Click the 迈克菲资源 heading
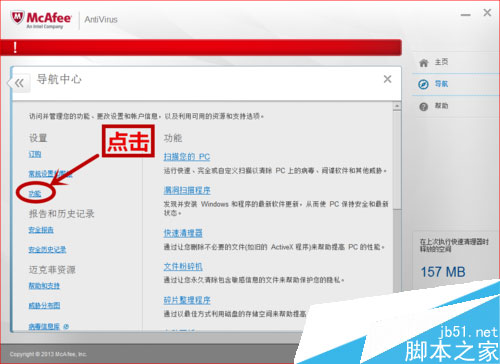Image resolution: width=500 pixels, height=364 pixels. (52, 269)
